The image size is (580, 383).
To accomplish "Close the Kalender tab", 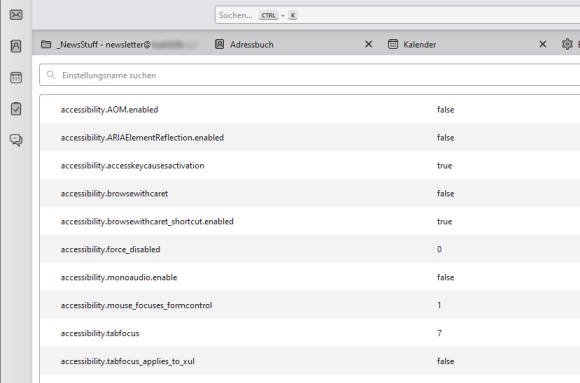I will click(x=543, y=44).
